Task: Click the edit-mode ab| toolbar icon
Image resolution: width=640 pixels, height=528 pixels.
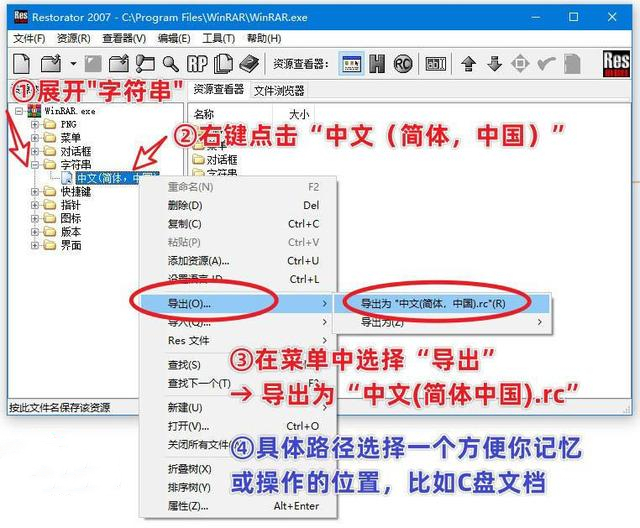Action: (x=436, y=64)
